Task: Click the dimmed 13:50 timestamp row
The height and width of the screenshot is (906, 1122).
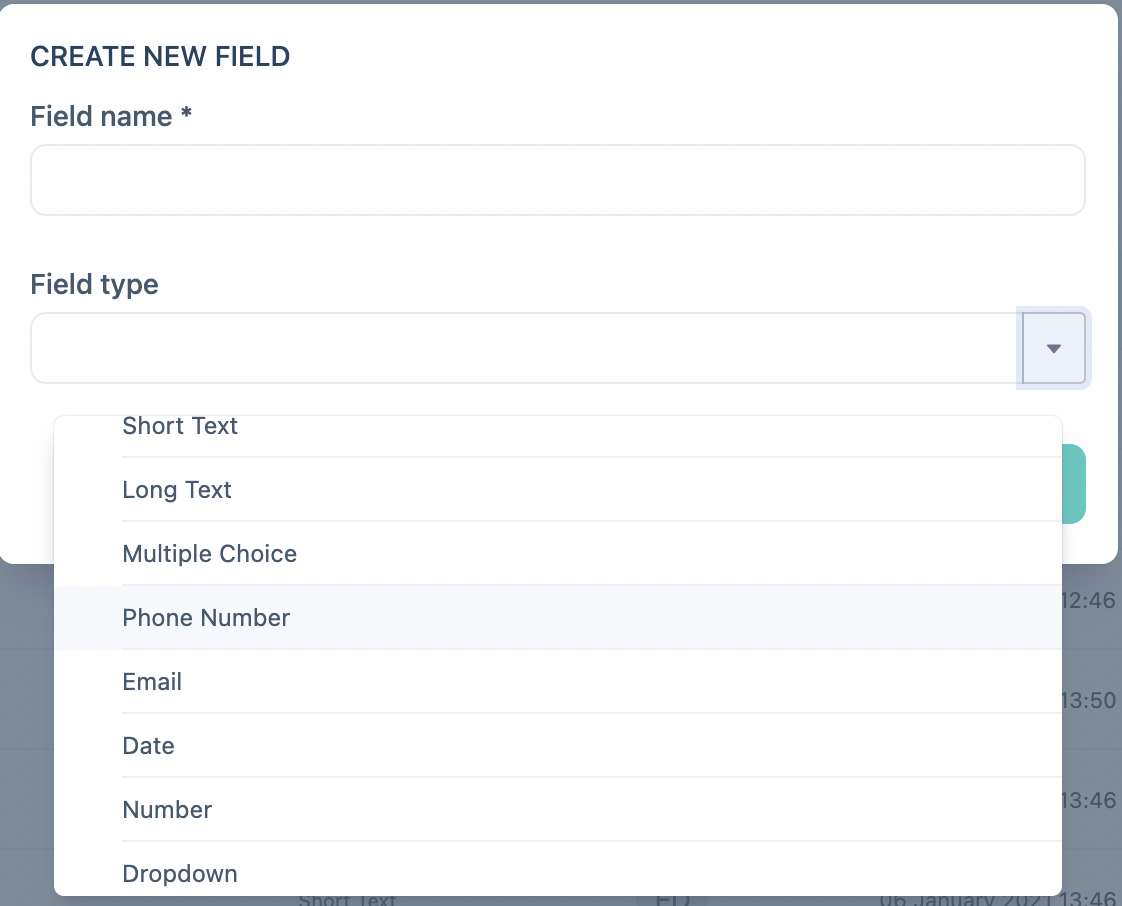Action: [x=1089, y=700]
